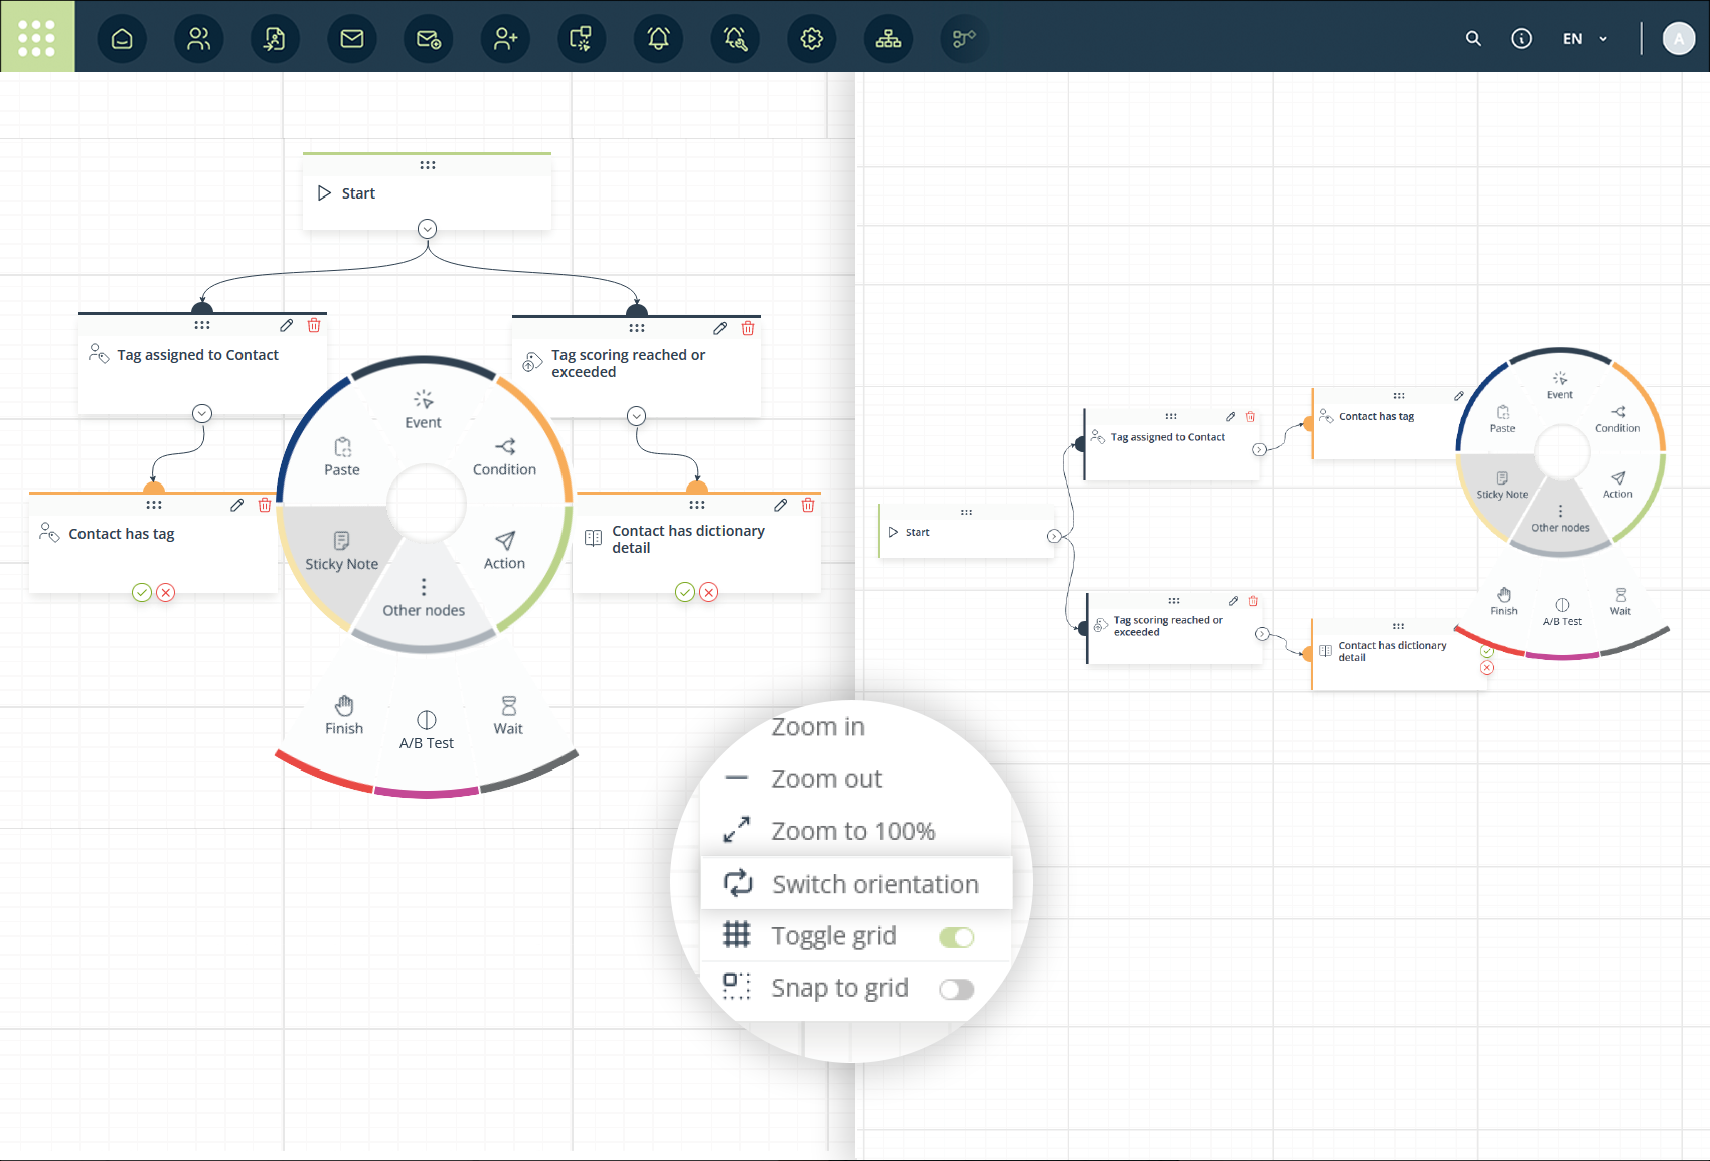Select Finish node in large radial submenu
This screenshot has height=1161, width=1710.
point(344,715)
